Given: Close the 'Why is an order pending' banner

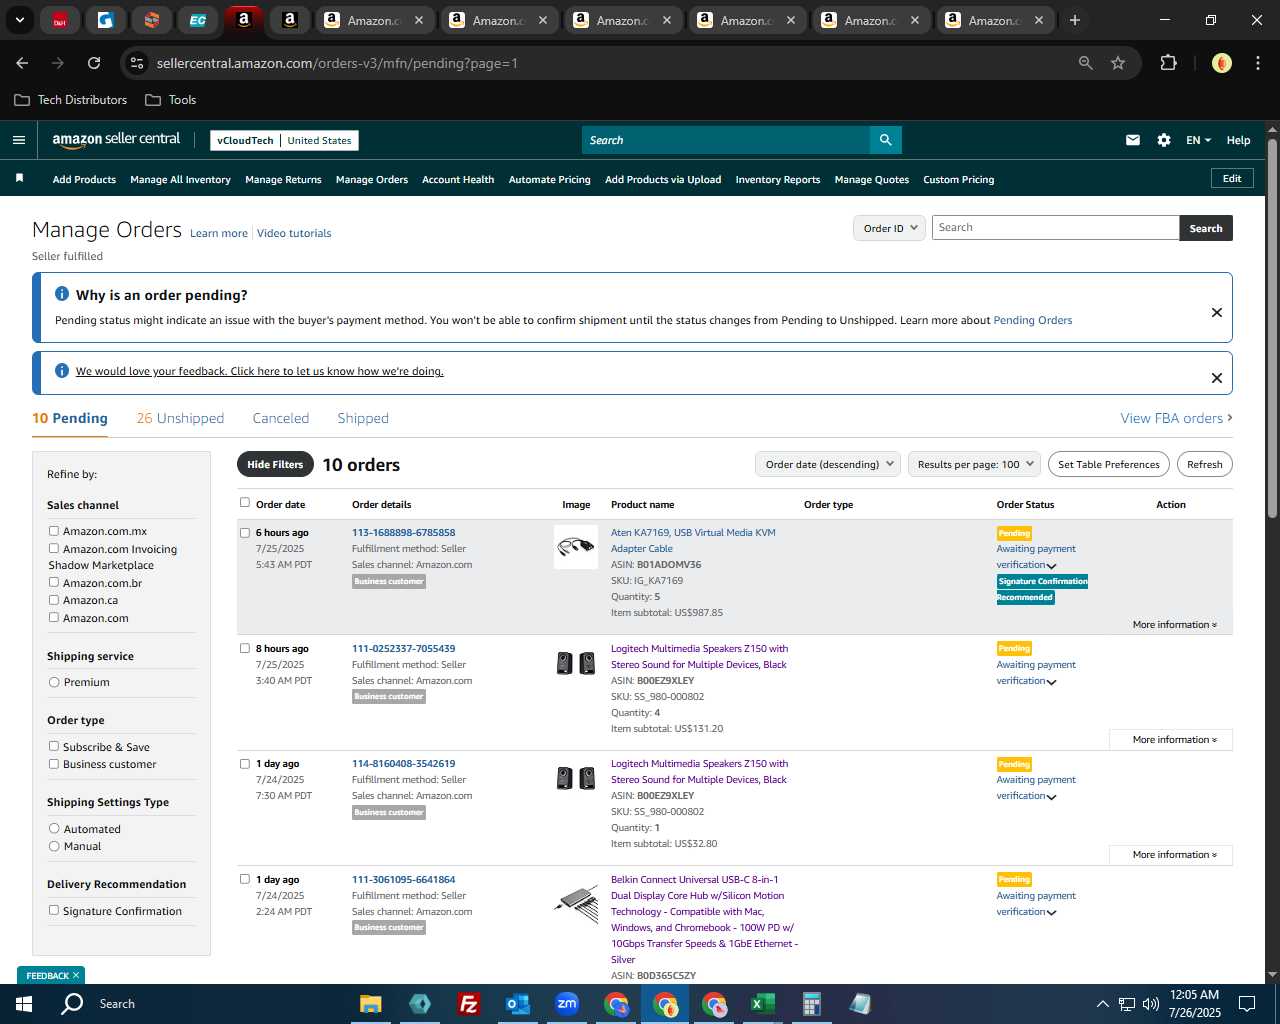Looking at the screenshot, I should [x=1217, y=312].
